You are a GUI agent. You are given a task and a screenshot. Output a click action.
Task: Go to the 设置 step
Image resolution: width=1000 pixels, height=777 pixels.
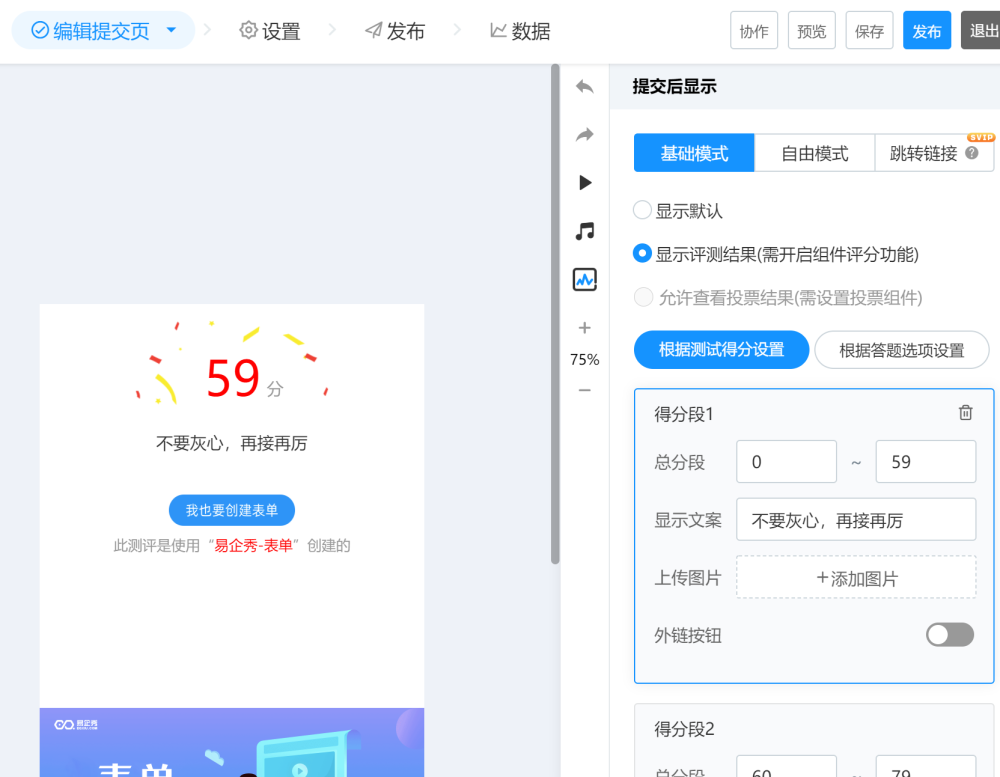click(270, 31)
